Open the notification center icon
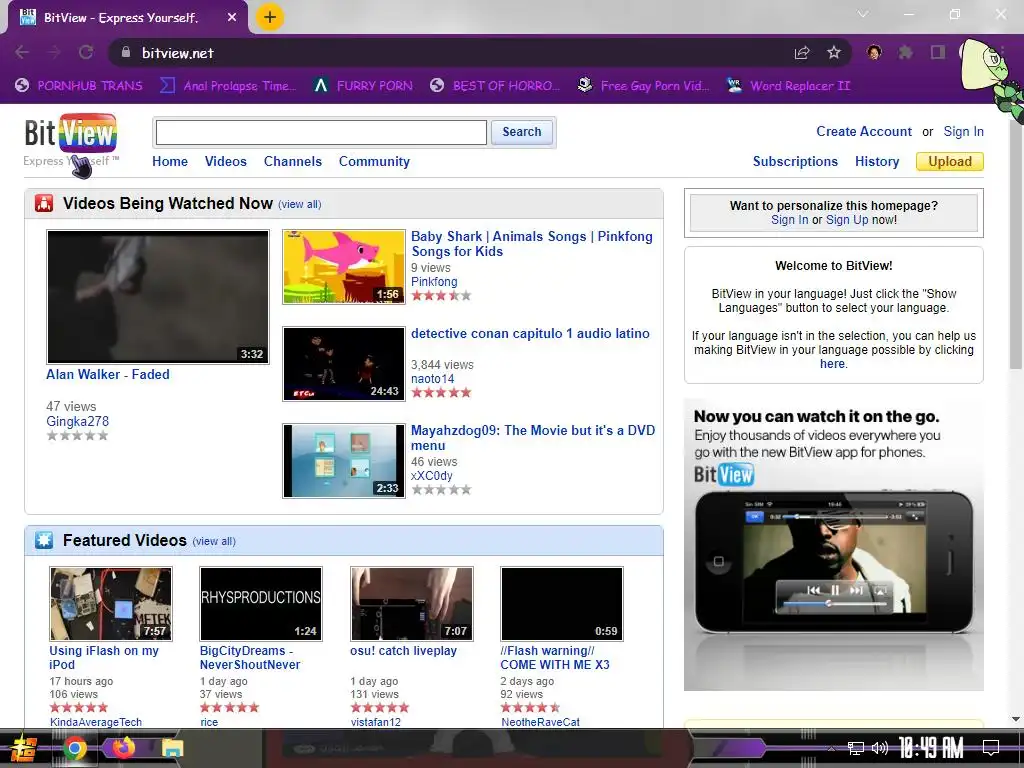This screenshot has width=1024, height=768. tap(991, 748)
